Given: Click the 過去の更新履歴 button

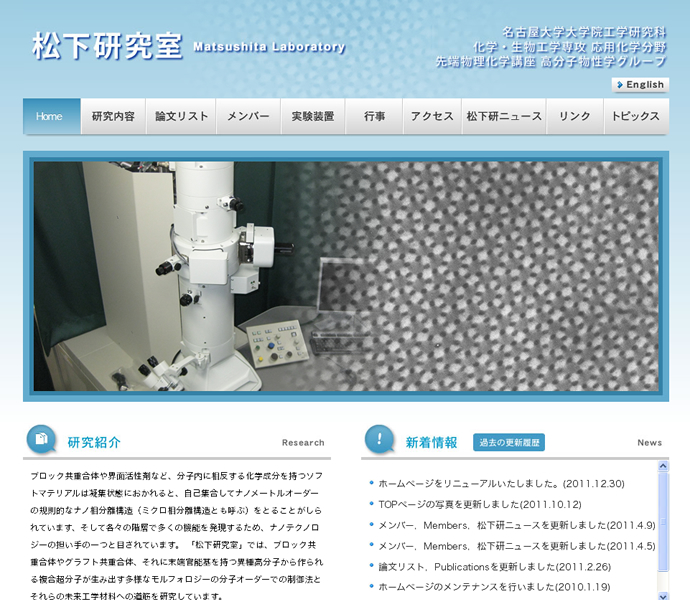Looking at the screenshot, I should (x=509, y=442).
